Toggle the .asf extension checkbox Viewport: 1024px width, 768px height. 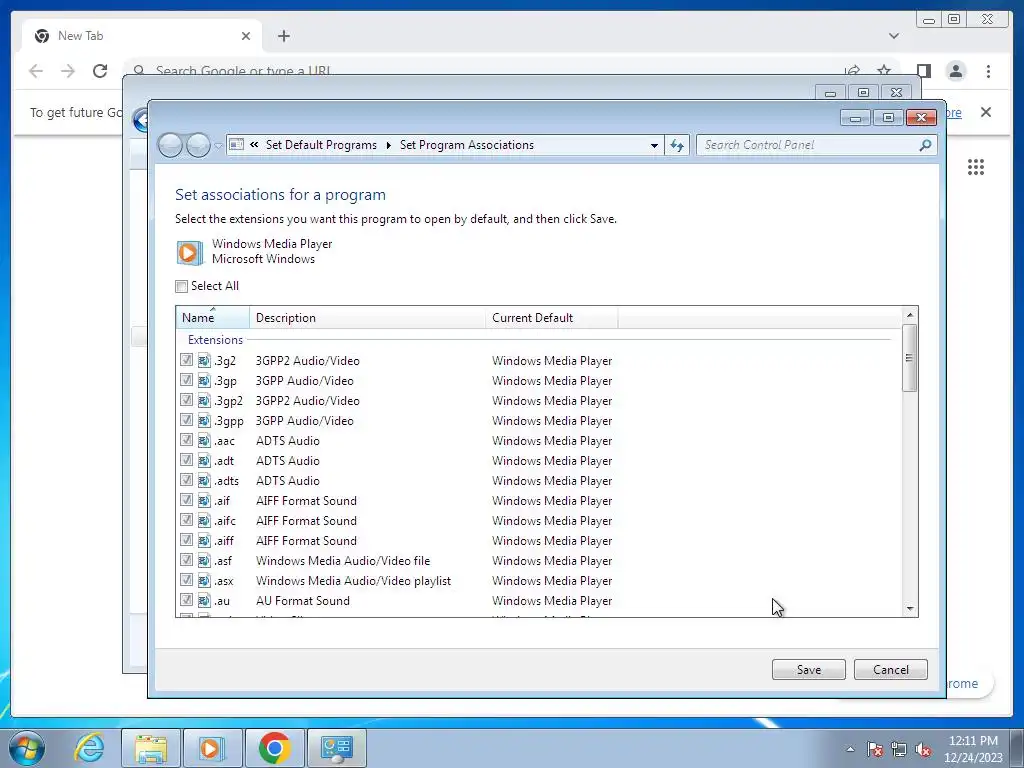point(186,560)
